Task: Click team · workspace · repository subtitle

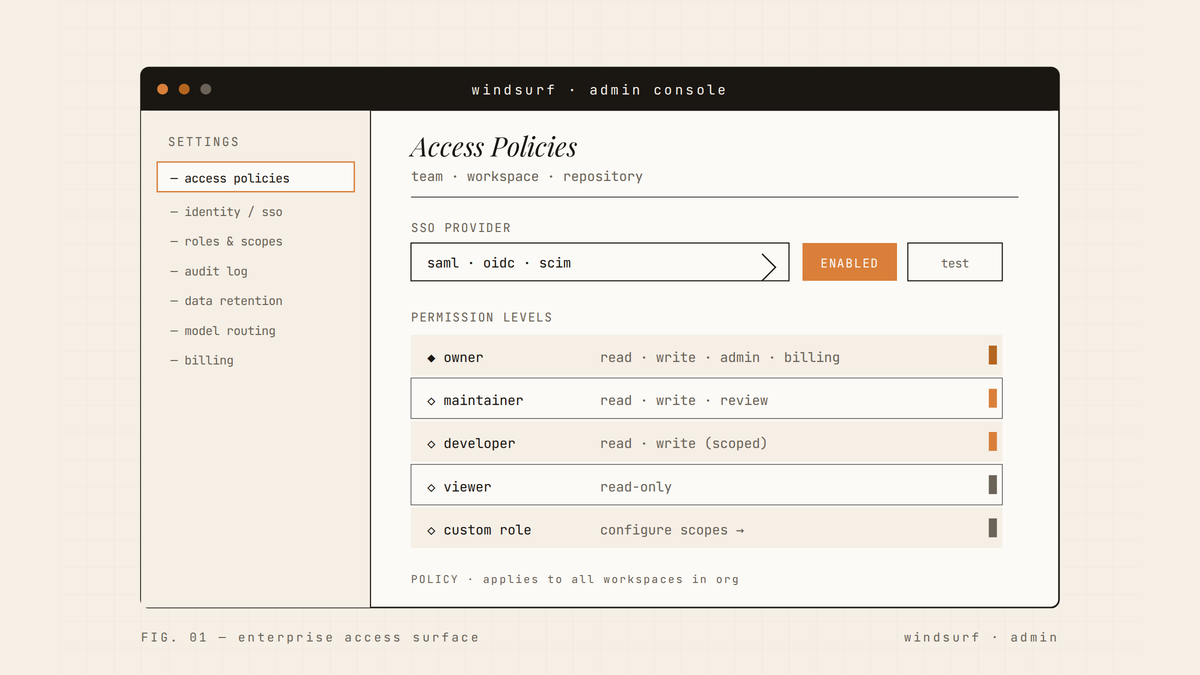Action: pyautogui.click(x=527, y=177)
